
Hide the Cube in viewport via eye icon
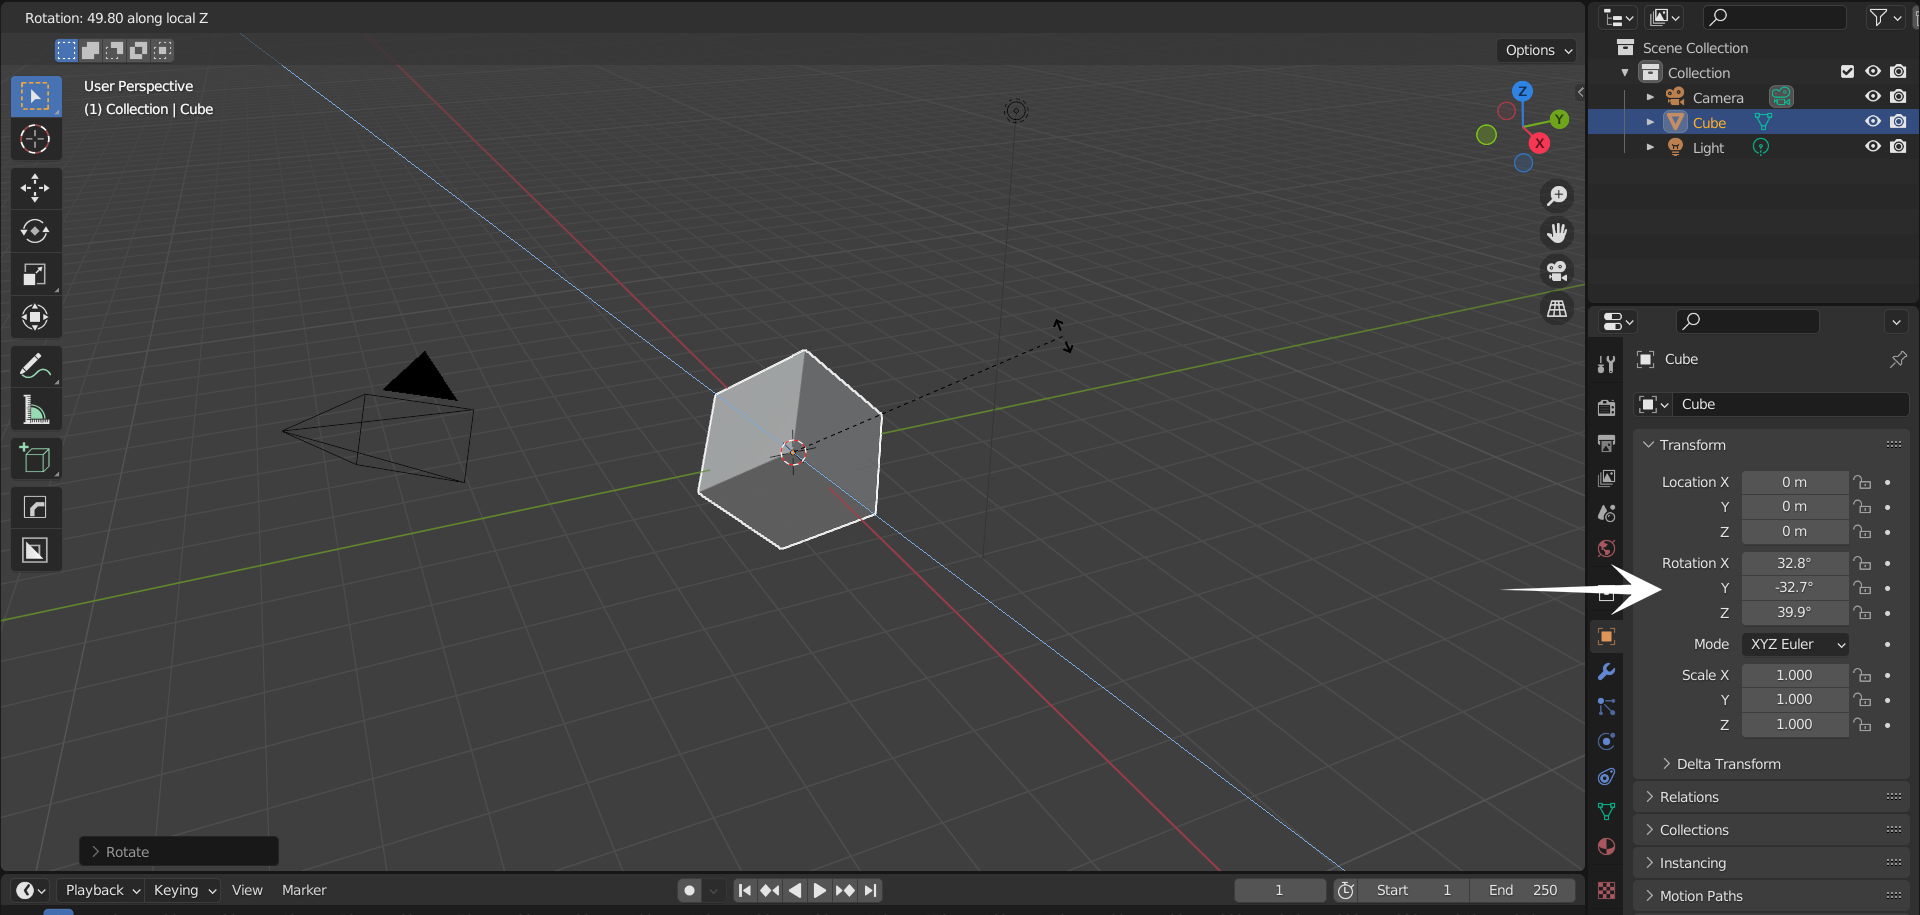(1873, 122)
